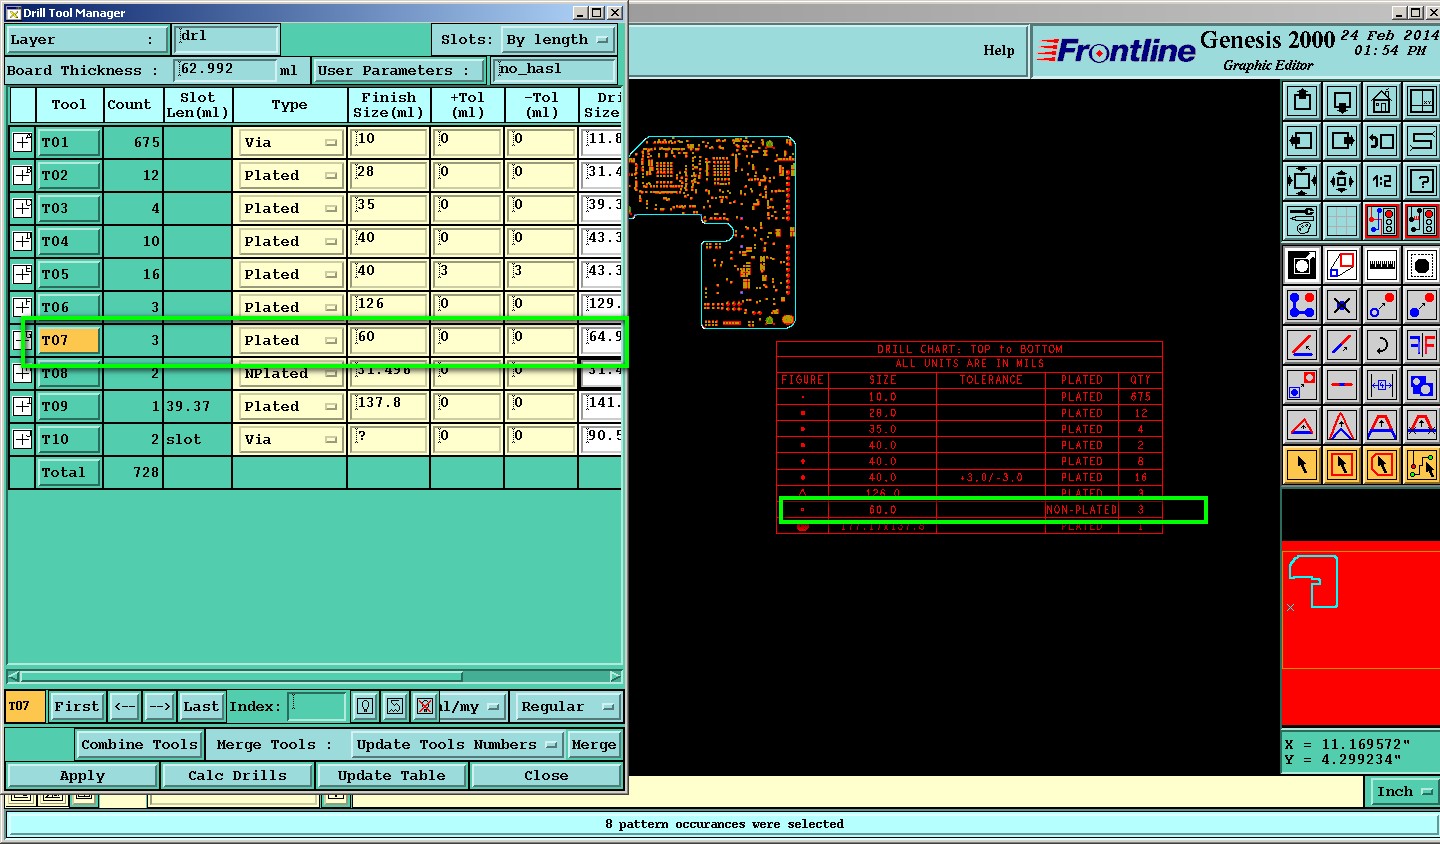Click the lightbulb highlight icon
The image size is (1440, 844).
365,707
